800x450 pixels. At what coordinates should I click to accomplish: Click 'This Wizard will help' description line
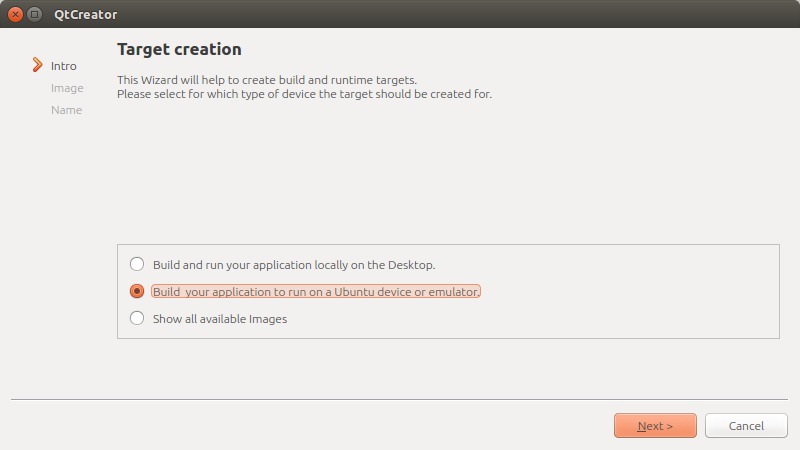pyautogui.click(x=267, y=80)
